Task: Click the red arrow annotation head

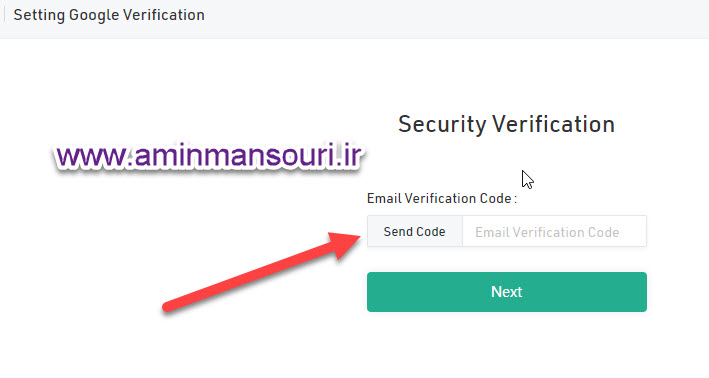Action: (345, 244)
